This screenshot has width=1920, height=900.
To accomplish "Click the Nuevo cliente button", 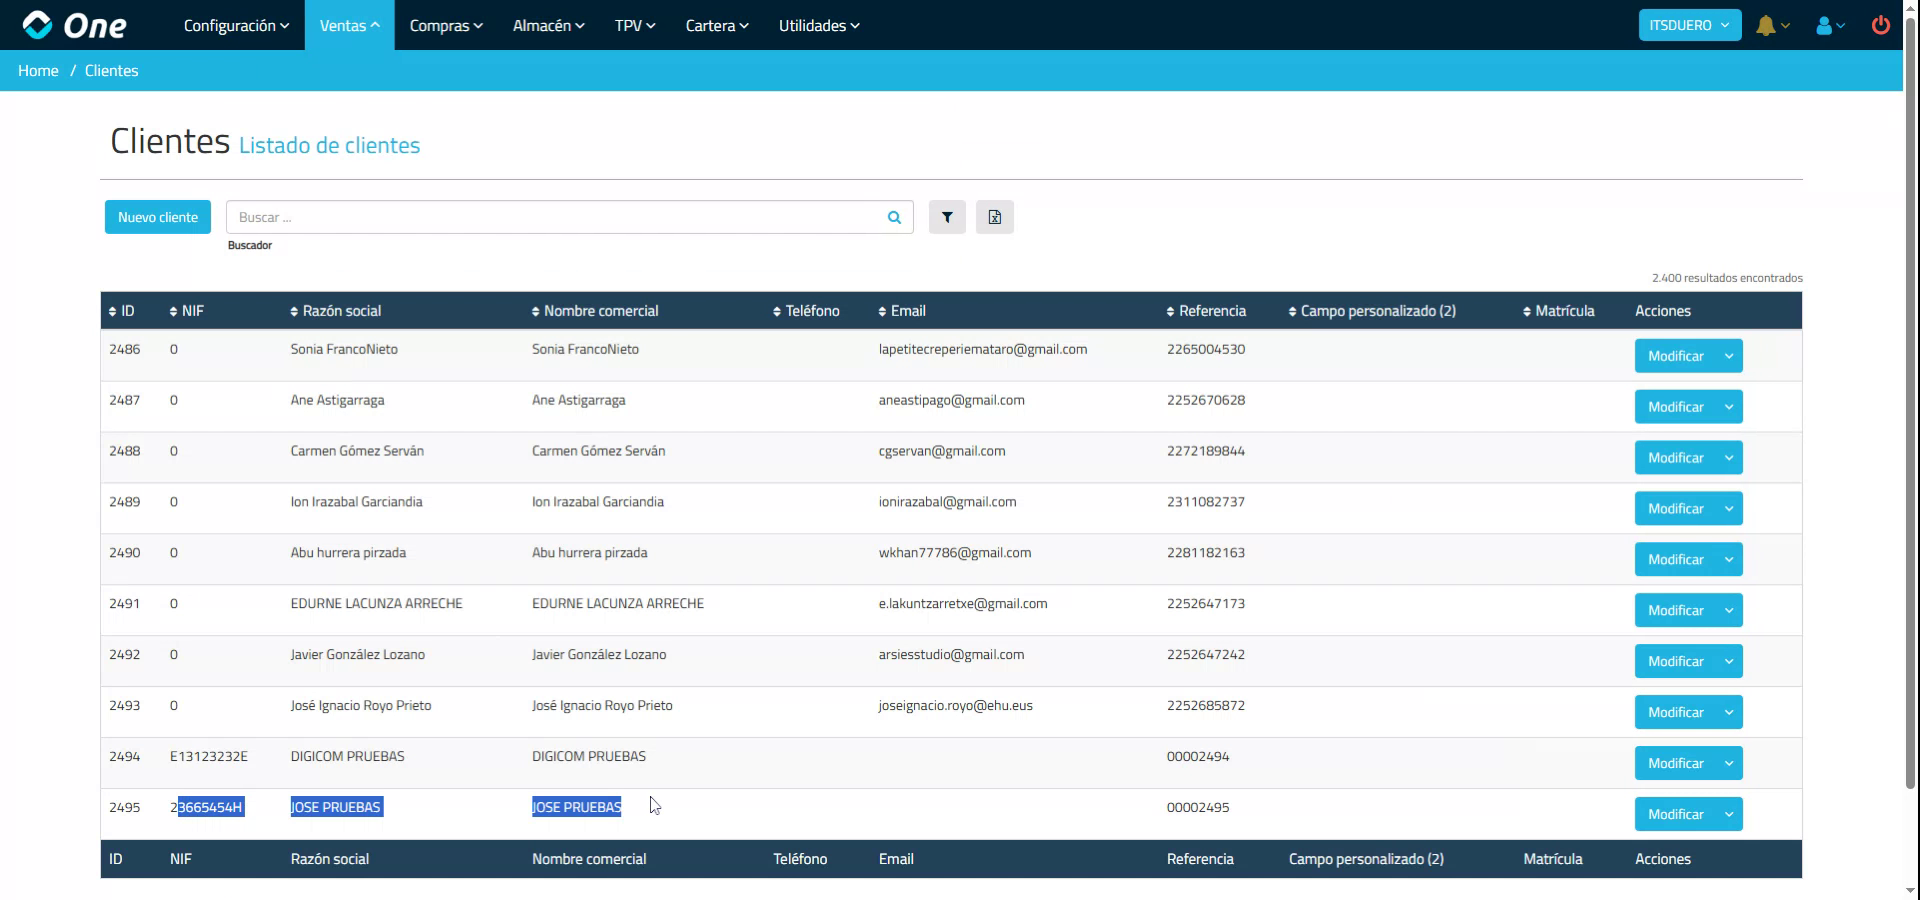I will [x=157, y=217].
